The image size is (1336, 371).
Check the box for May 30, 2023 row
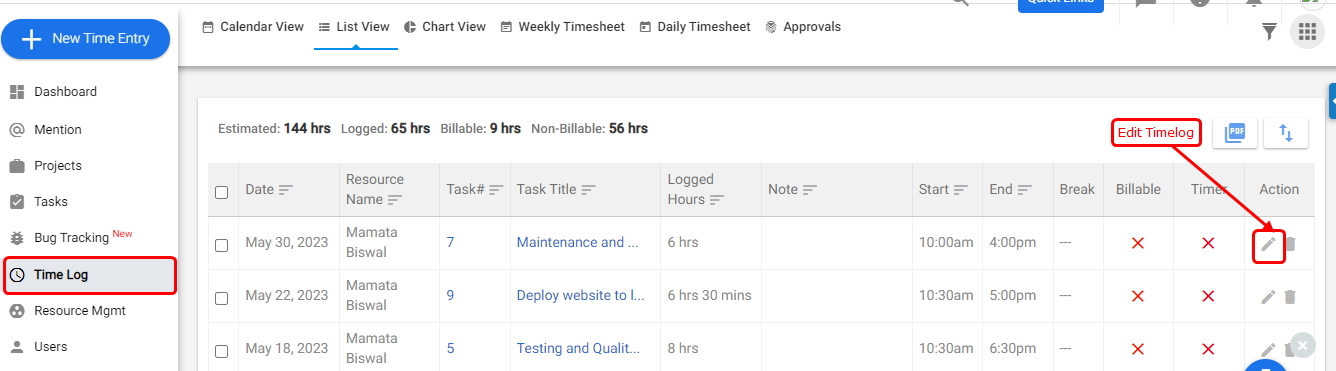[x=222, y=245]
